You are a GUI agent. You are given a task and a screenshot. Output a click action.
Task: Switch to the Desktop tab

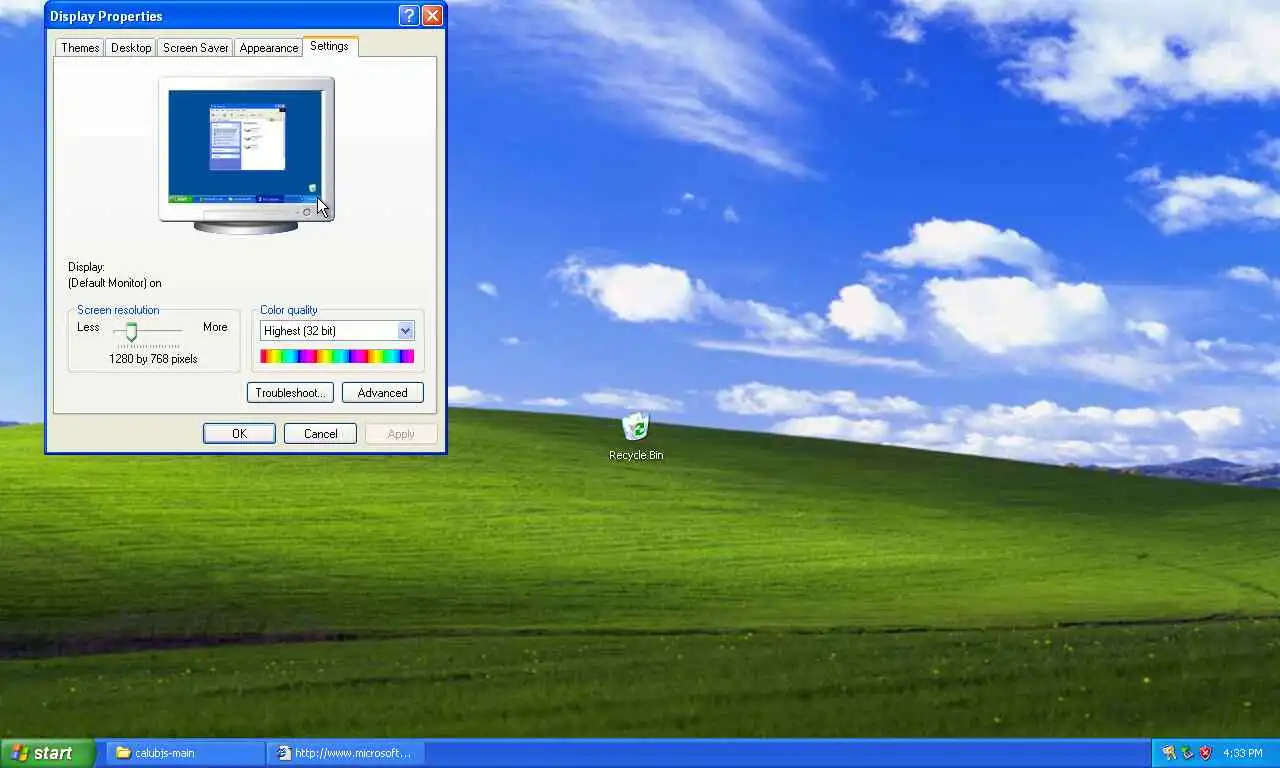point(131,47)
